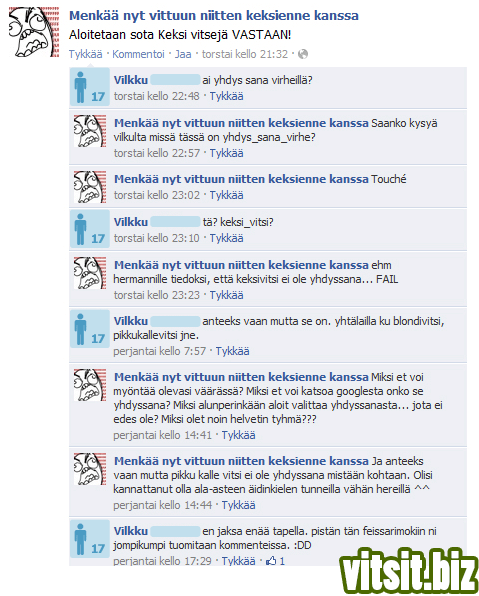Image resolution: width=479 pixels, height=596 pixels.
Task: Click page name on the 14:44 comment
Action: coord(241,461)
